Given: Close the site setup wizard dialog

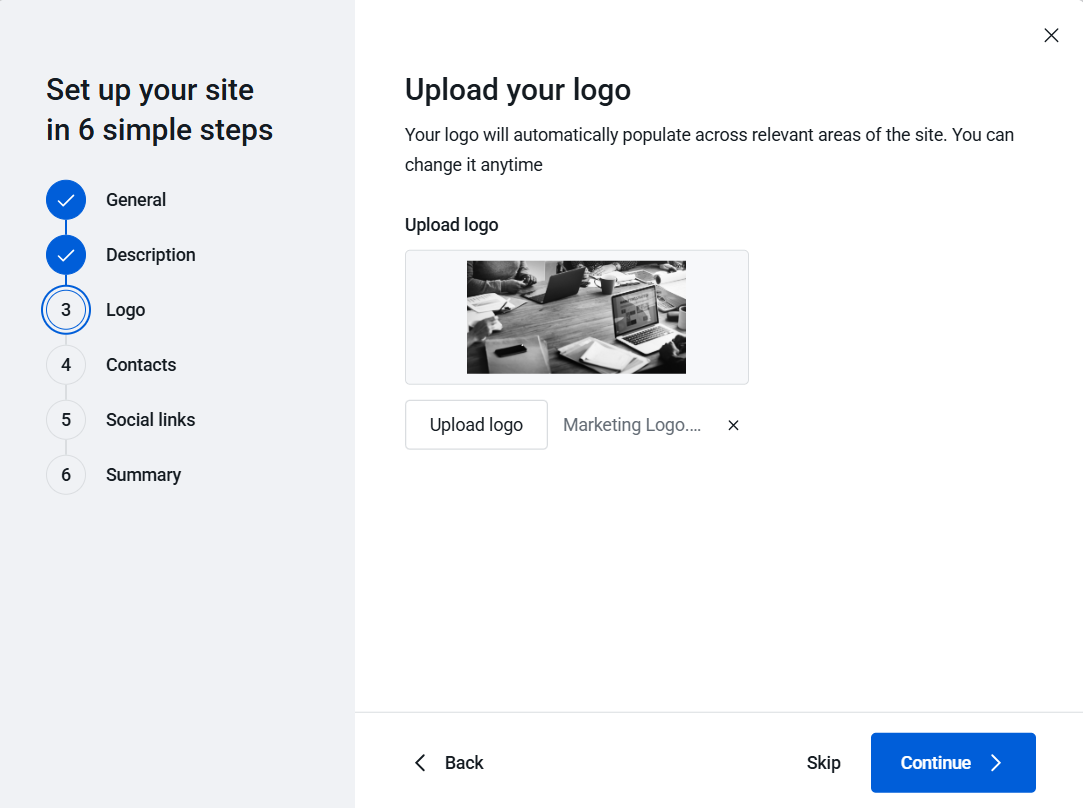Looking at the screenshot, I should click(x=1051, y=36).
